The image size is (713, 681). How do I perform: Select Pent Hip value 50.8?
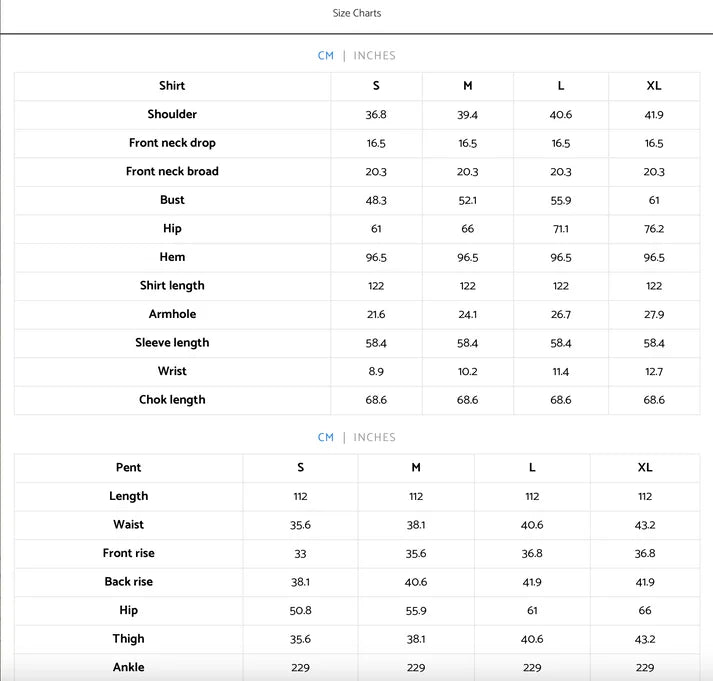pos(300,611)
